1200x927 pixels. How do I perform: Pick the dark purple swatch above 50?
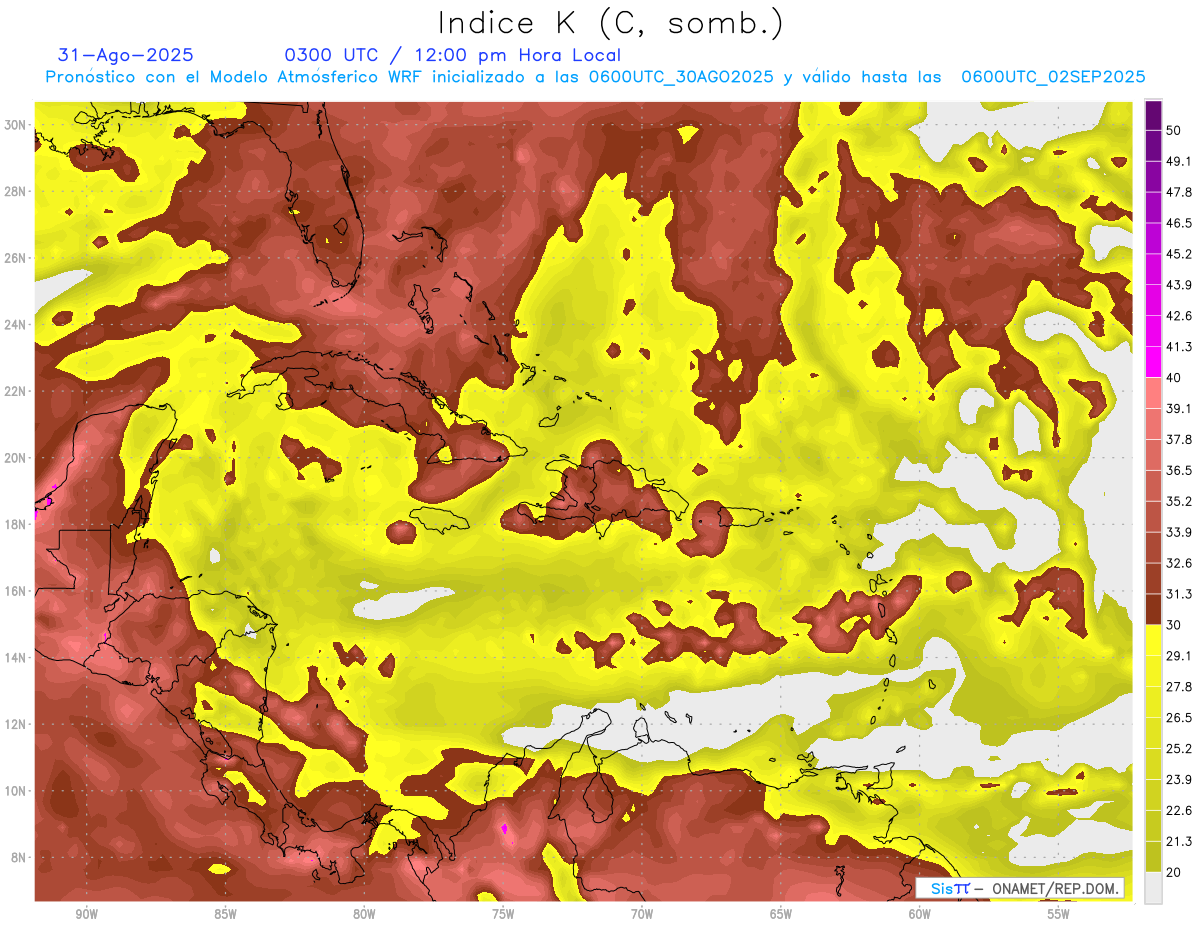[1153, 115]
